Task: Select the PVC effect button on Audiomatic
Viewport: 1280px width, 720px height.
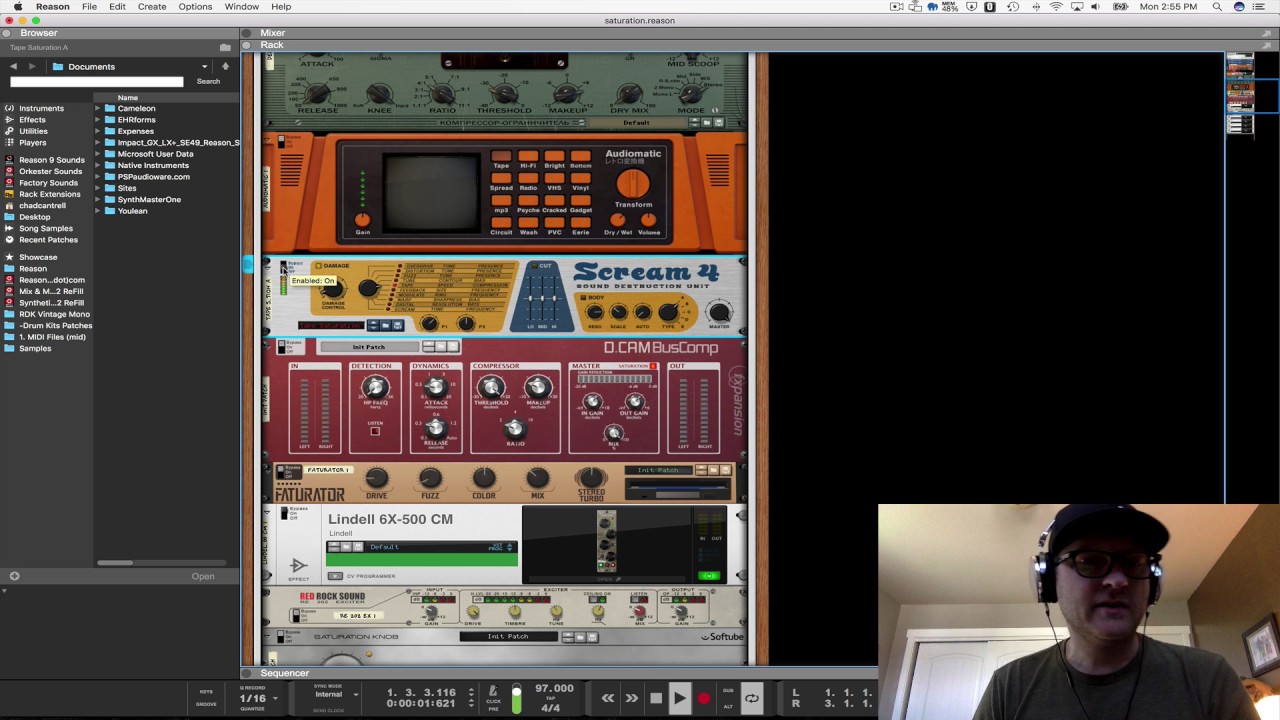Action: pos(554,223)
